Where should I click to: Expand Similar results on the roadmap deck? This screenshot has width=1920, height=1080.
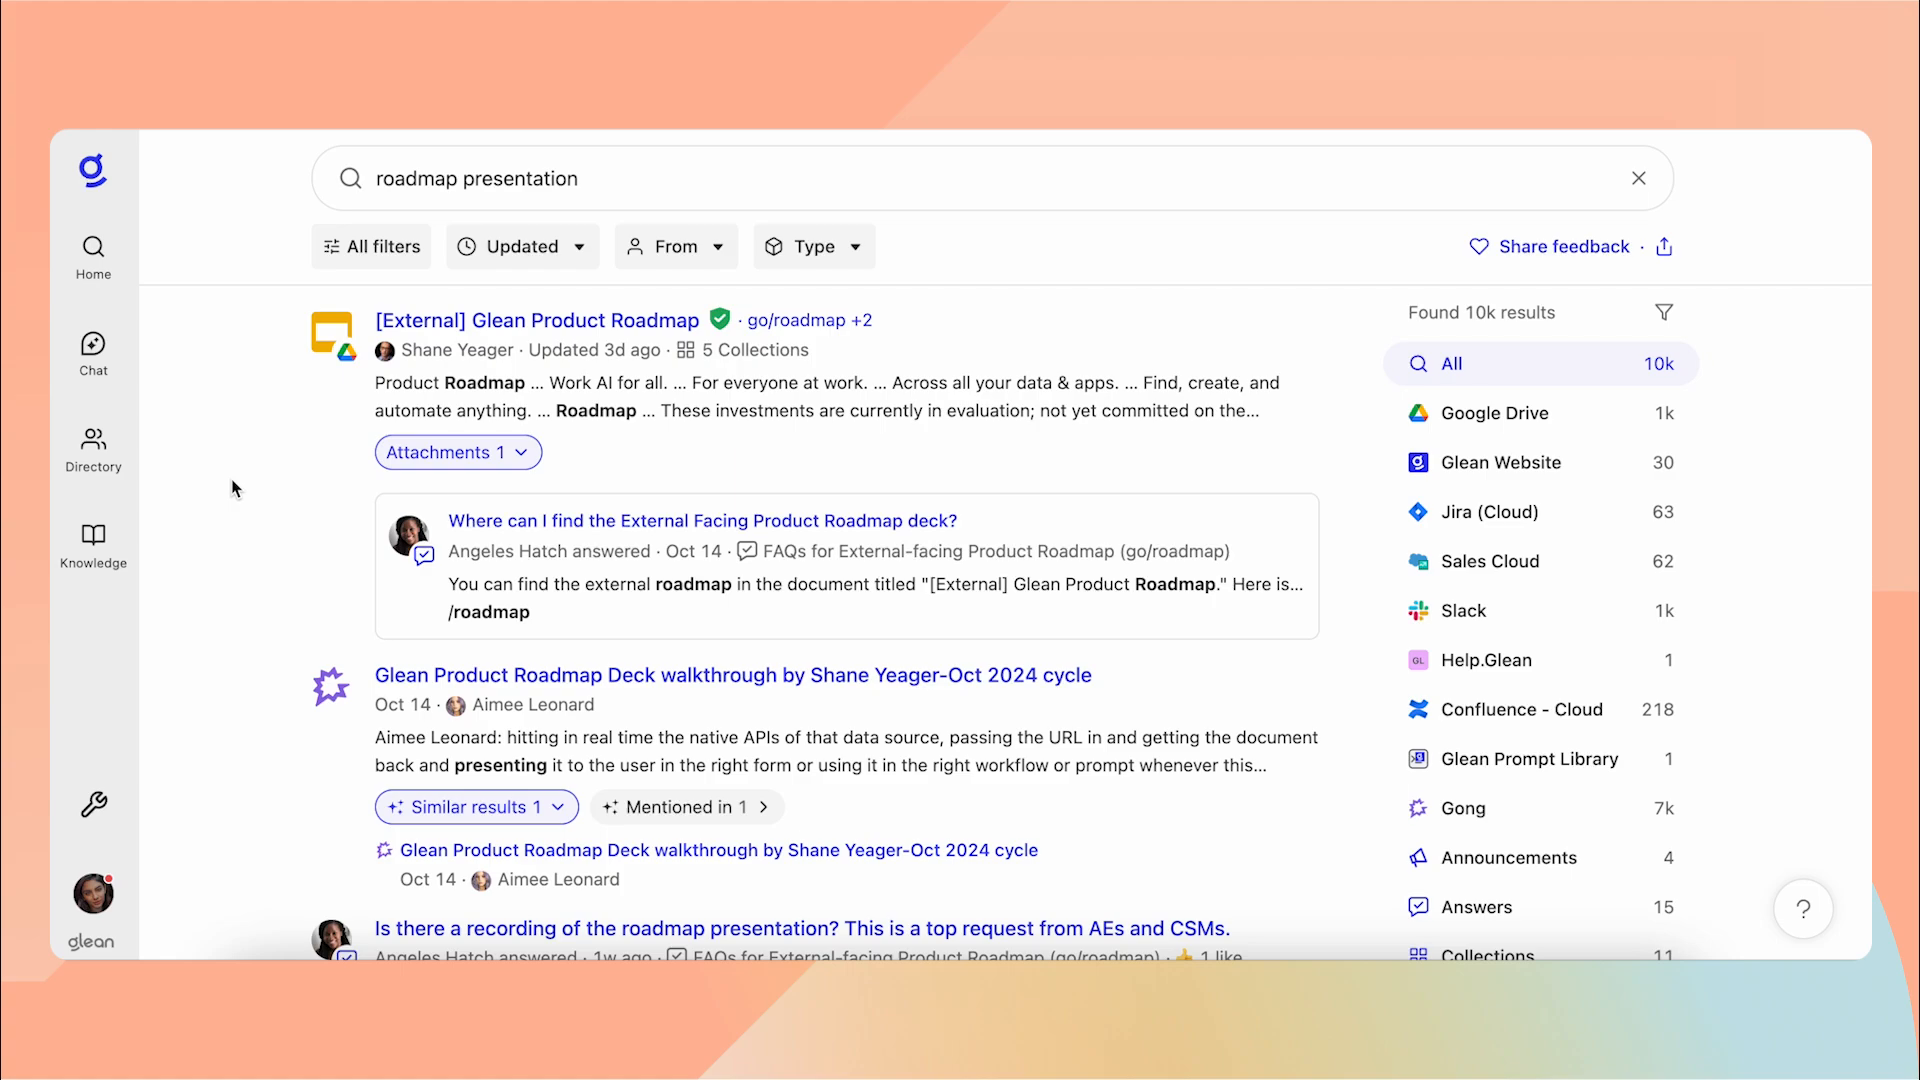pyautogui.click(x=476, y=806)
